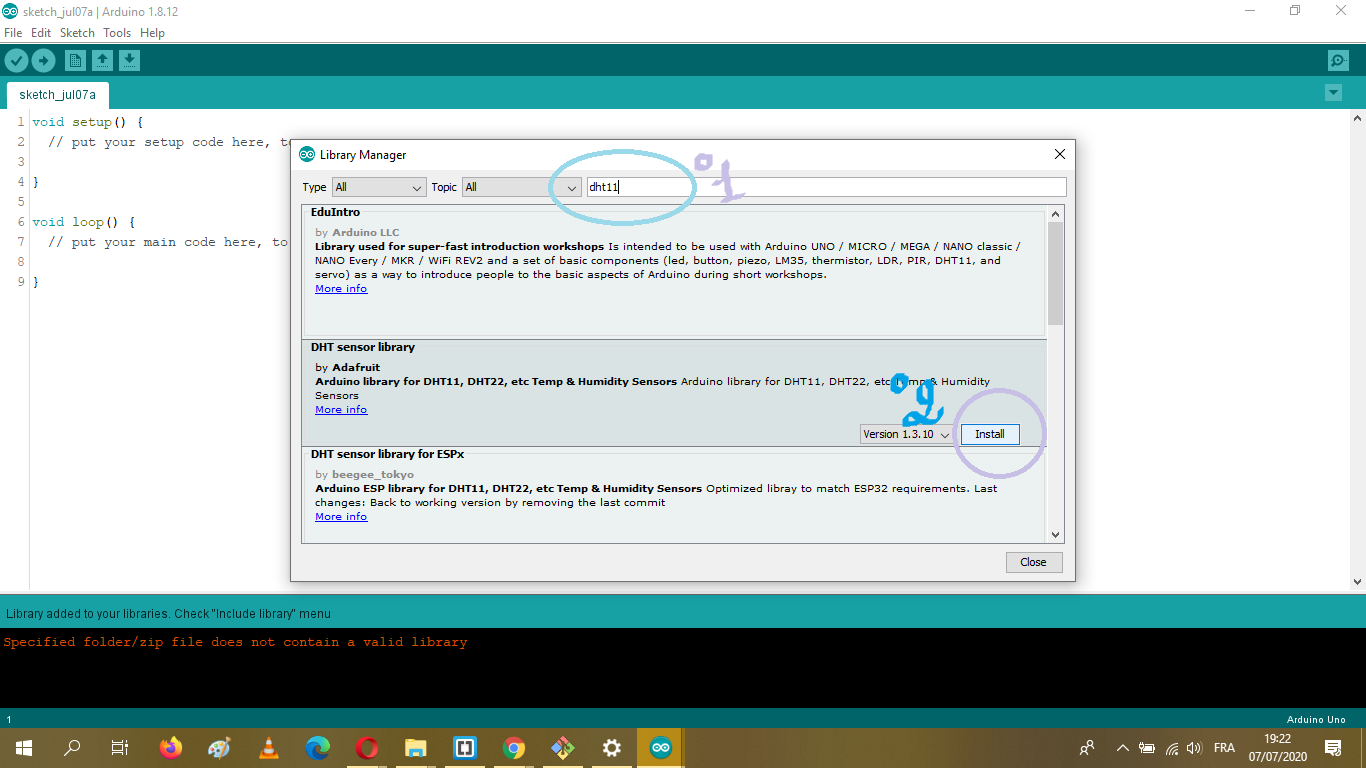Open VLC media player from the taskbar
Image resolution: width=1366 pixels, height=768 pixels.
[269, 748]
